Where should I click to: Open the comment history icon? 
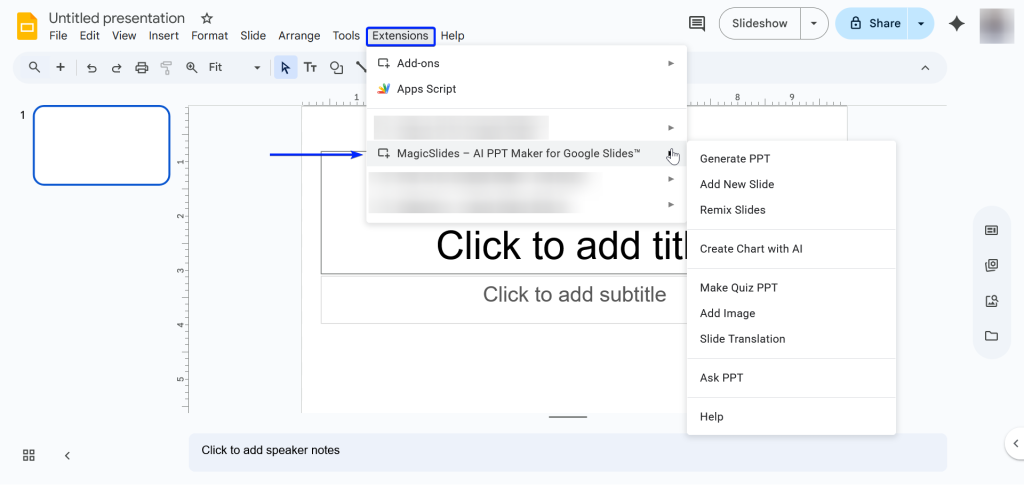point(697,23)
